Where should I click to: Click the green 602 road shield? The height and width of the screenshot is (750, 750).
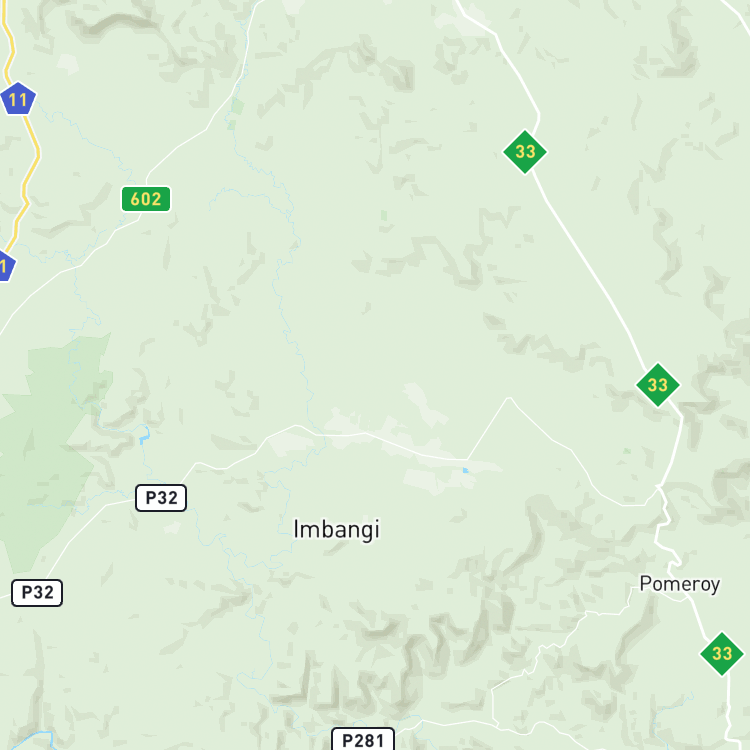pyautogui.click(x=146, y=199)
